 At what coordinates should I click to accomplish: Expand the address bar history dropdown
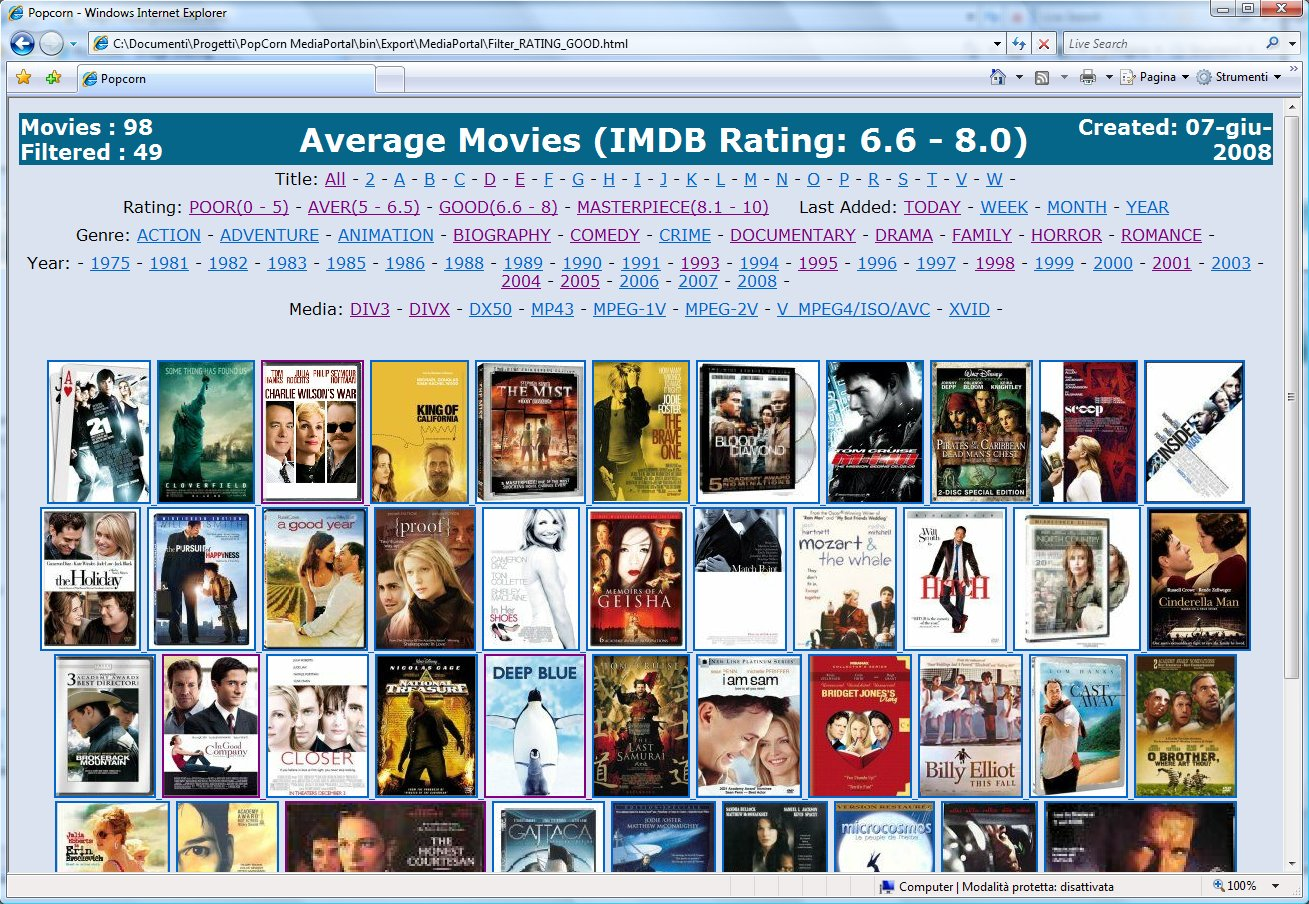pos(997,44)
